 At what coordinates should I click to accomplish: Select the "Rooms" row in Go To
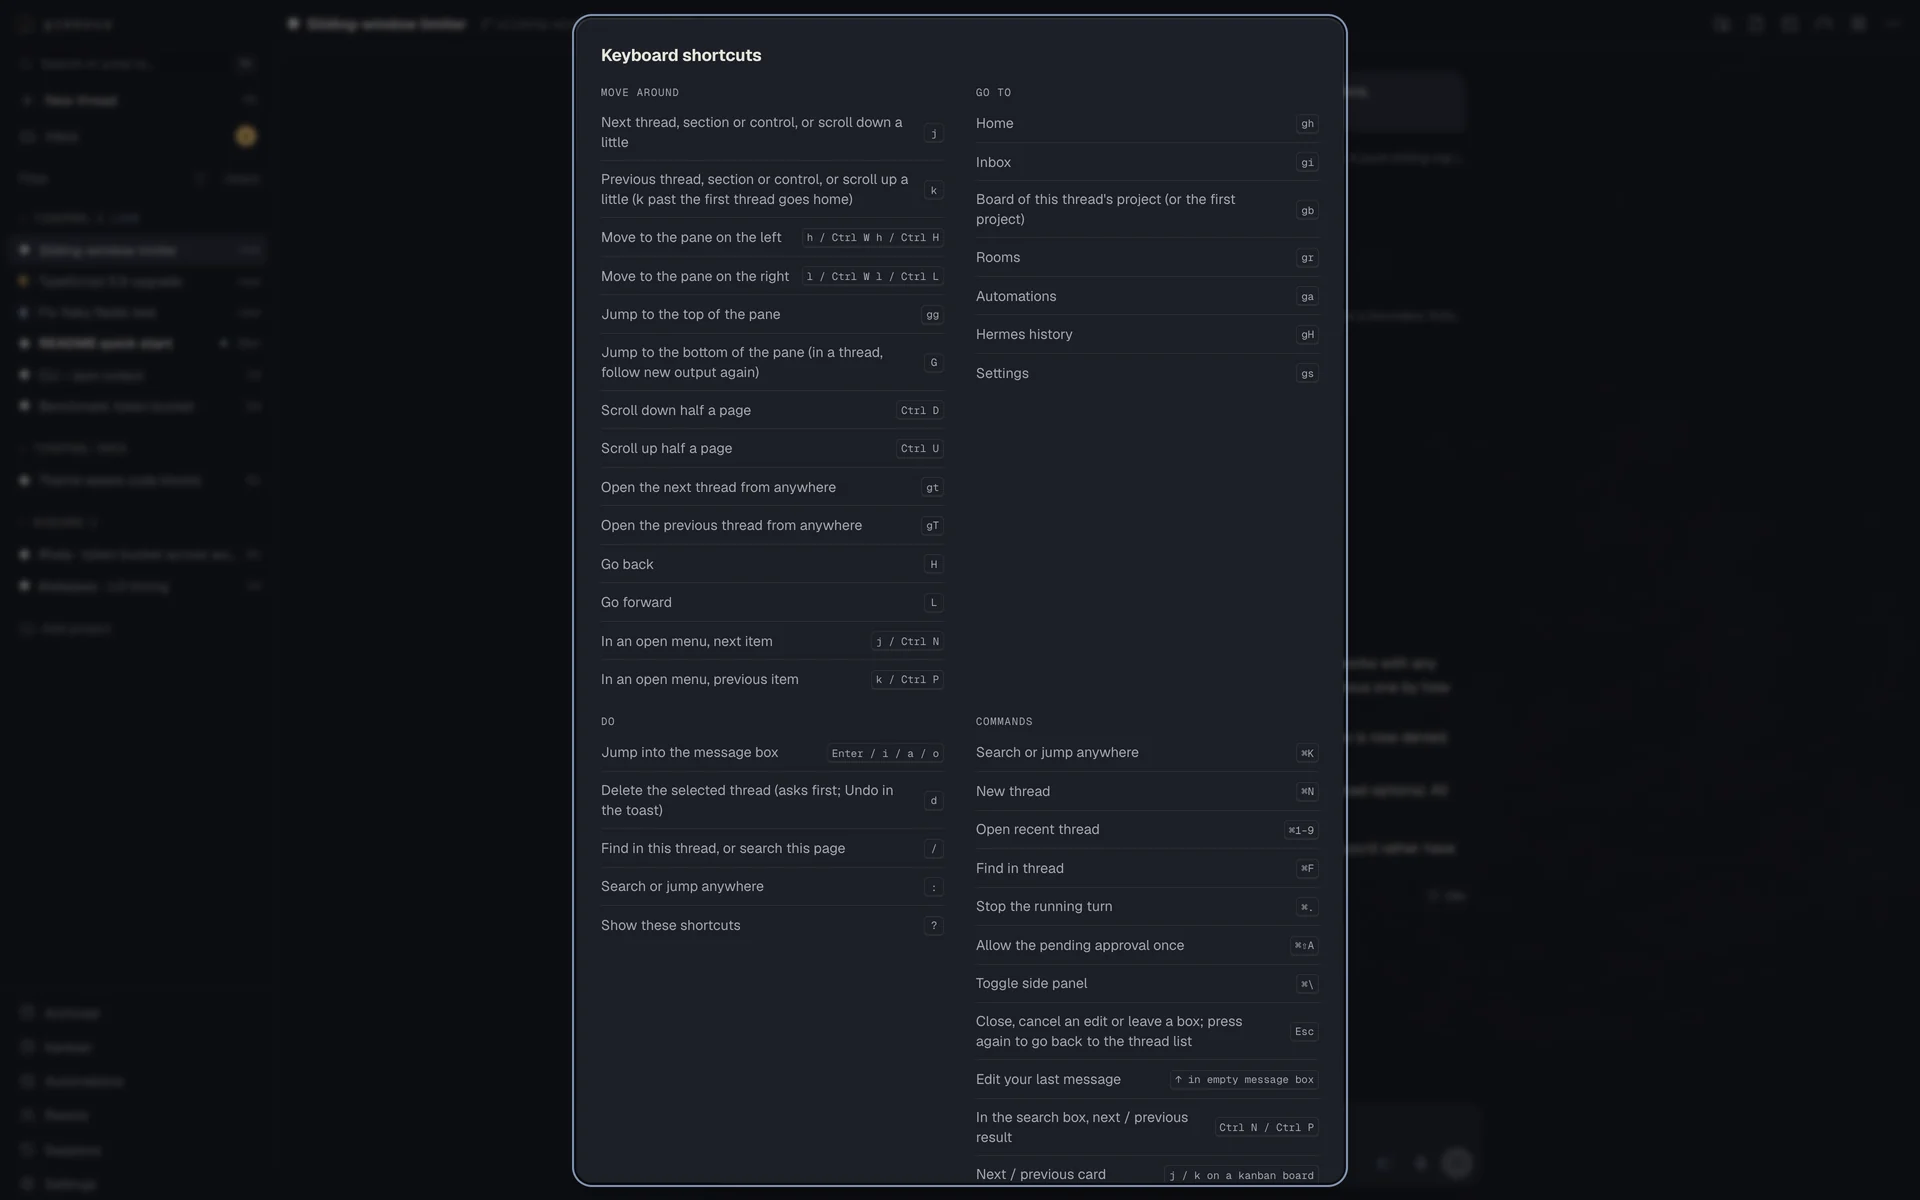coord(1147,258)
